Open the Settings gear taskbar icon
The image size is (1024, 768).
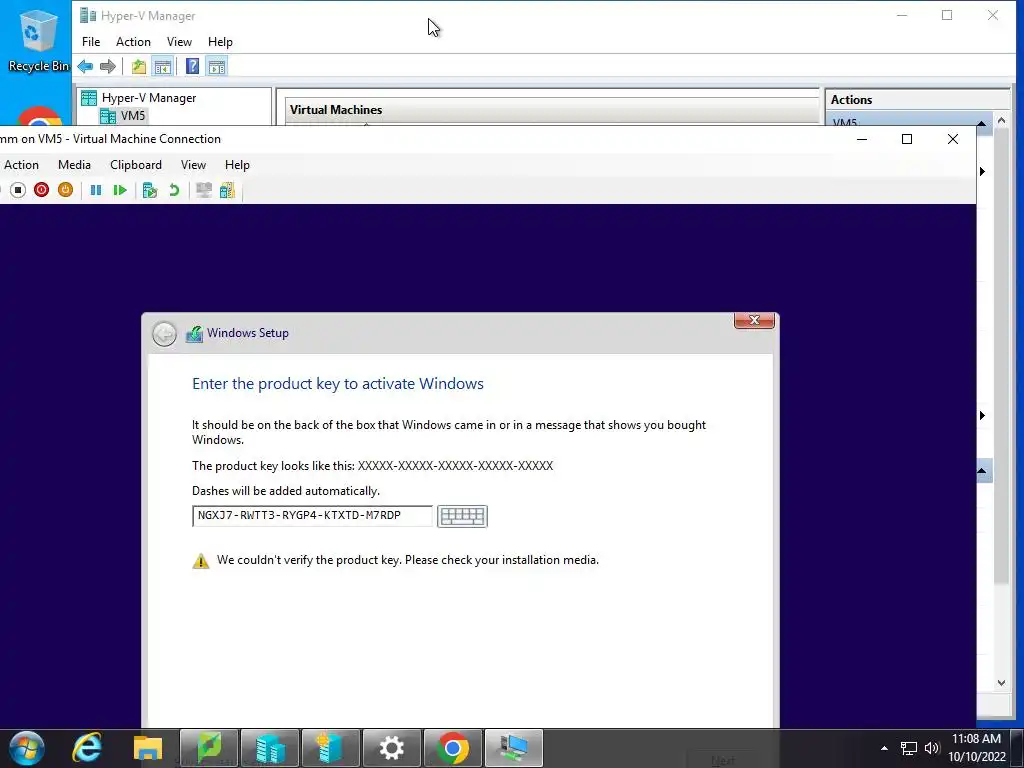pos(392,748)
